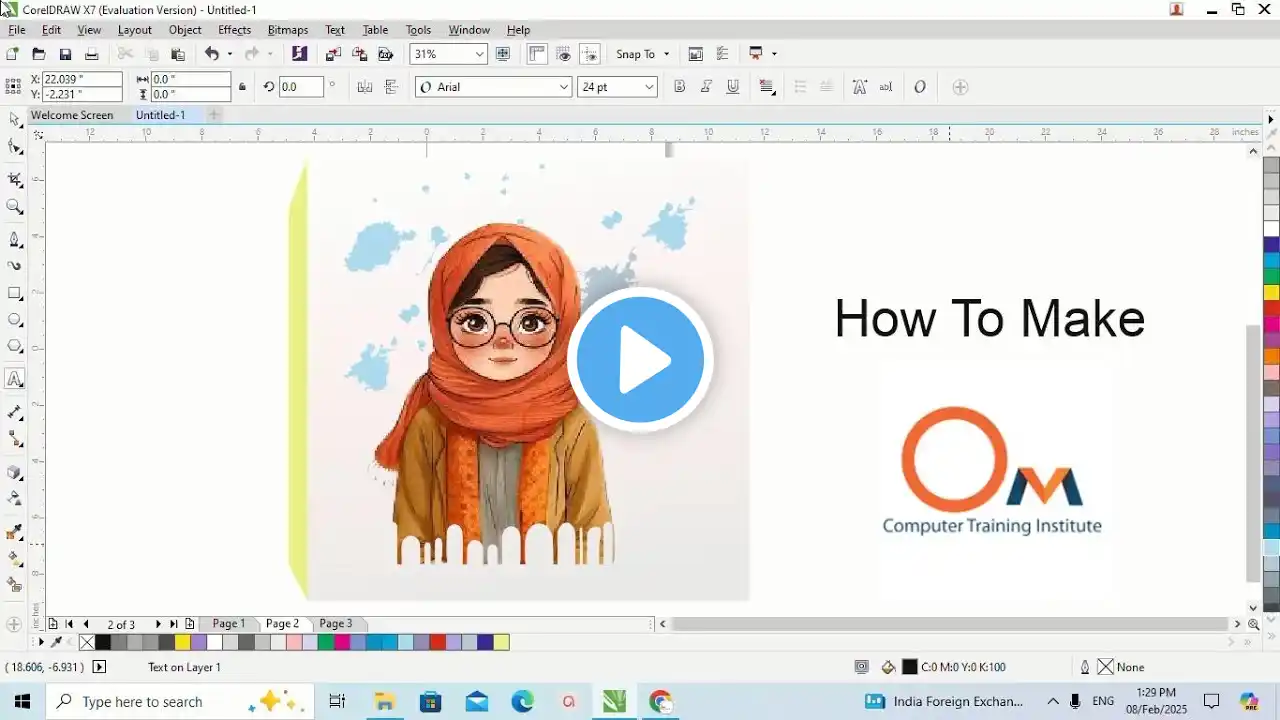Pick the yellow swatch in document palette
This screenshot has height=720, width=1280.
tap(182, 642)
